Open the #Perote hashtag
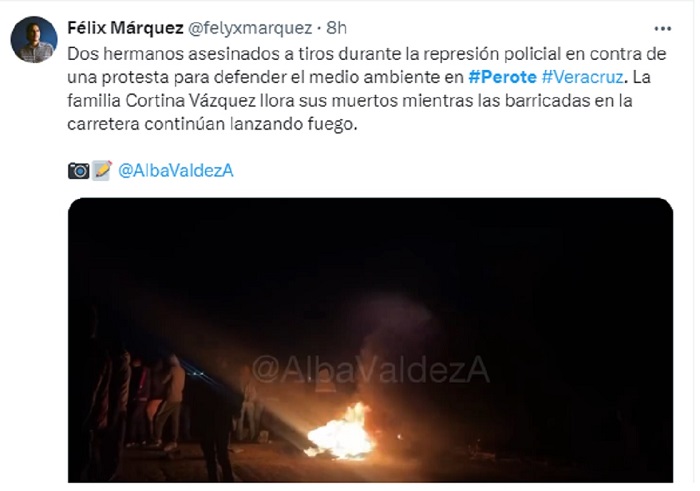 coord(502,77)
